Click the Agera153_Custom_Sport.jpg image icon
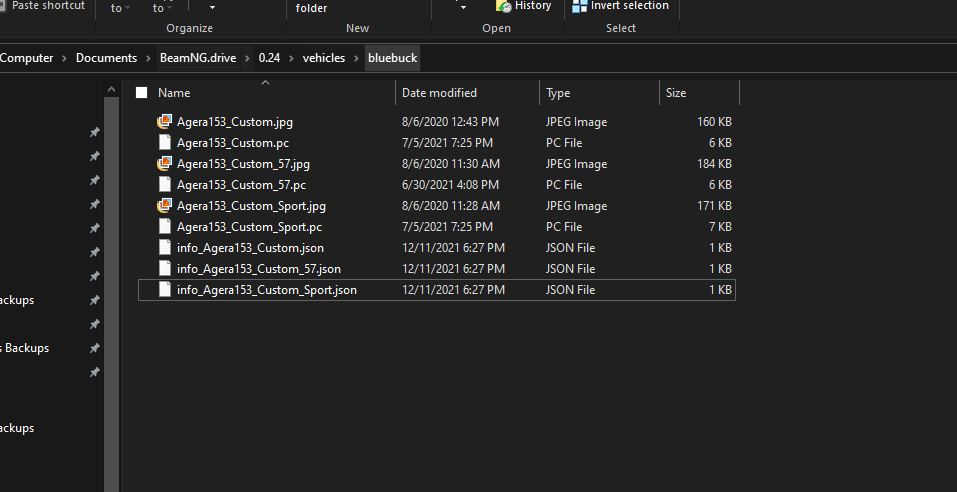Image resolution: width=957 pixels, height=492 pixels. click(x=164, y=206)
